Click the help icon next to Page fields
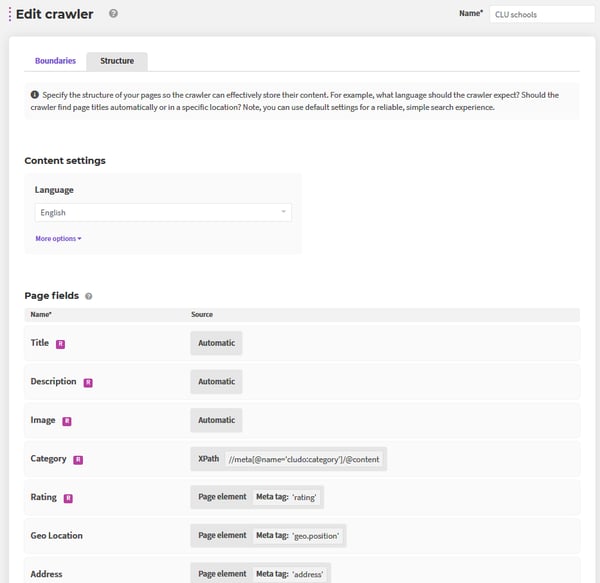Image resolution: width=600 pixels, height=583 pixels. (88, 296)
